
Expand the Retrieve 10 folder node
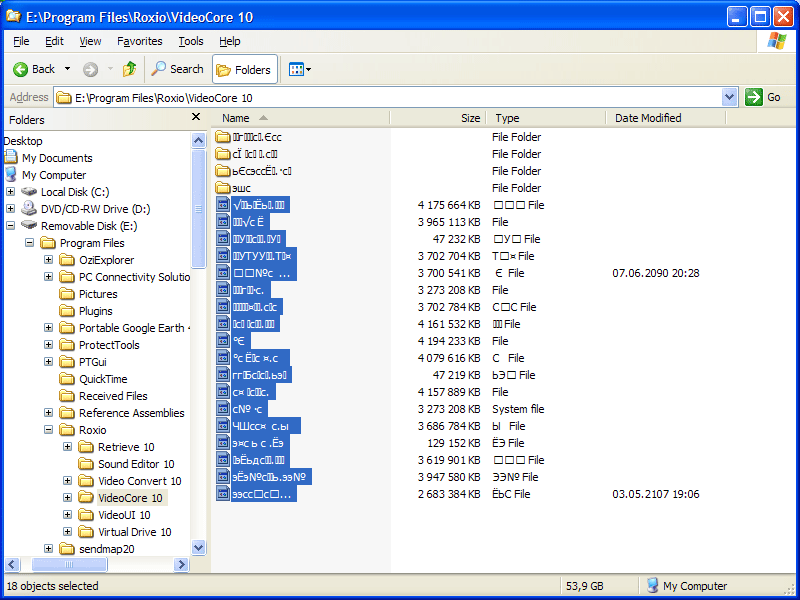pos(67,447)
